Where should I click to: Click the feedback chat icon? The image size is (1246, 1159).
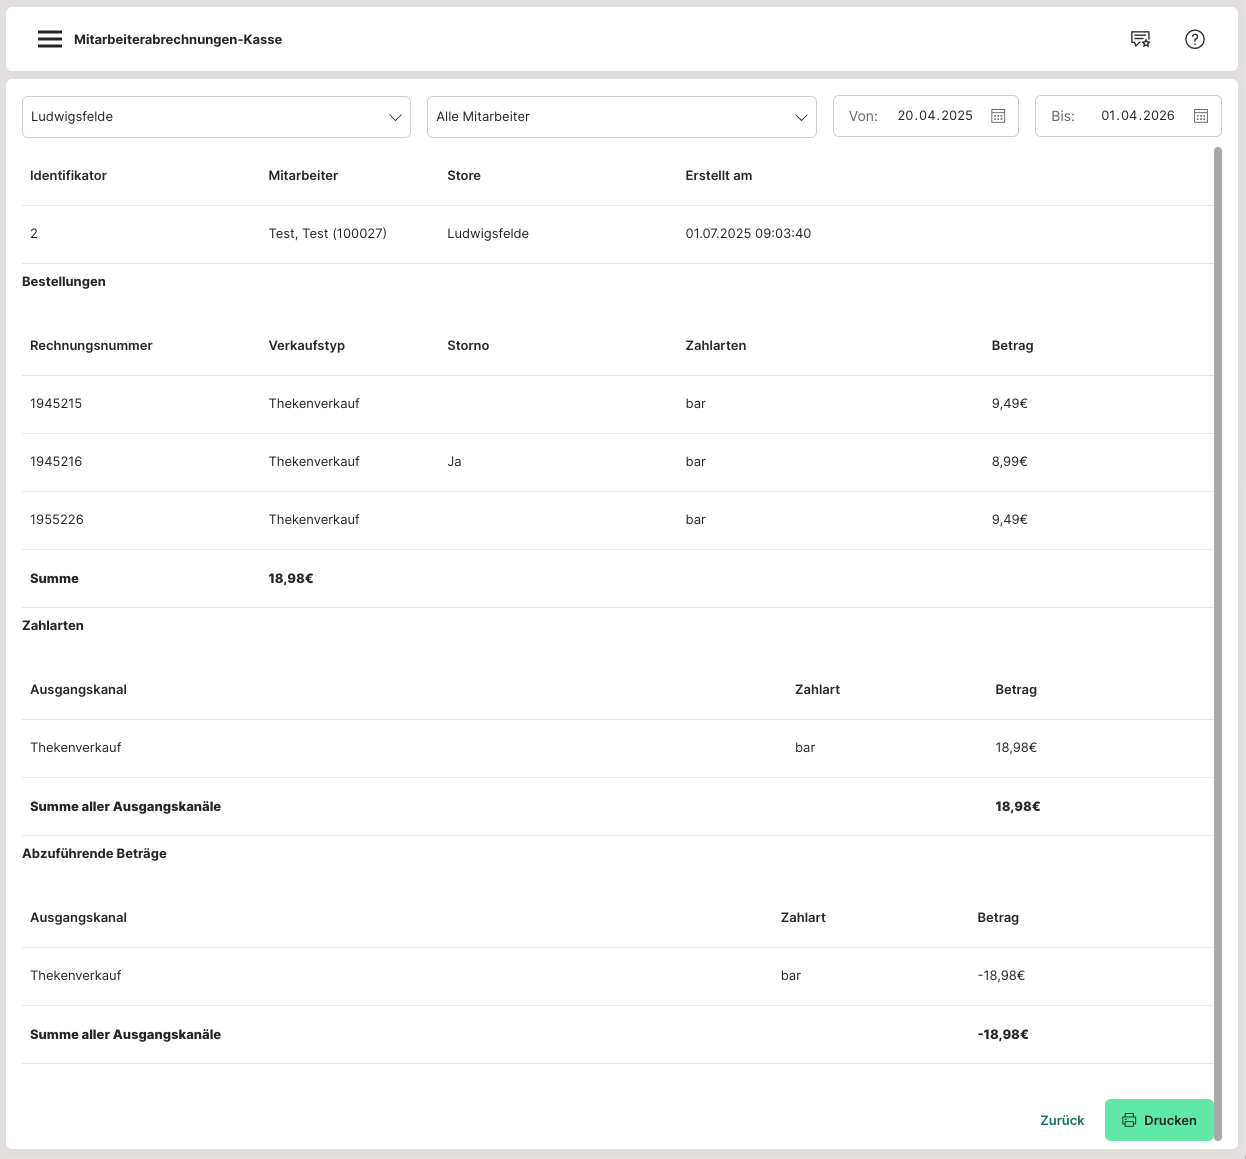pos(1140,39)
